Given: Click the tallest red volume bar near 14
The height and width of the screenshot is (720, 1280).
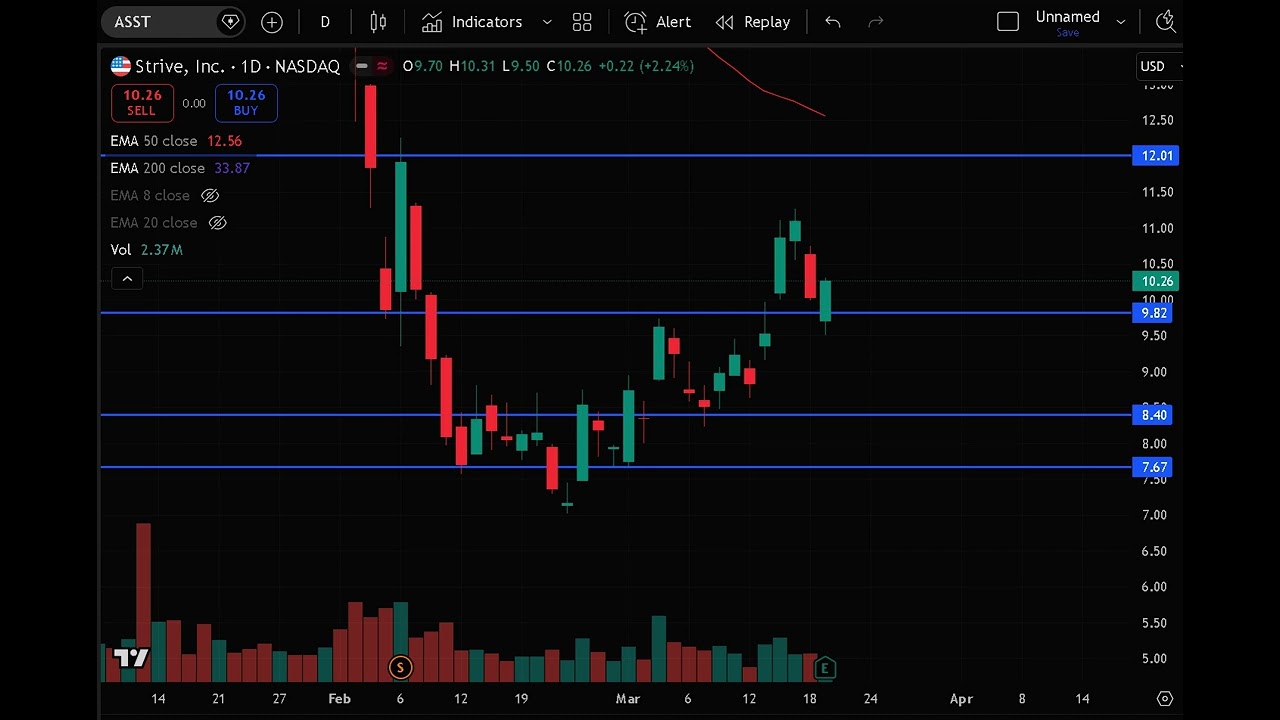Looking at the screenshot, I should [x=143, y=602].
